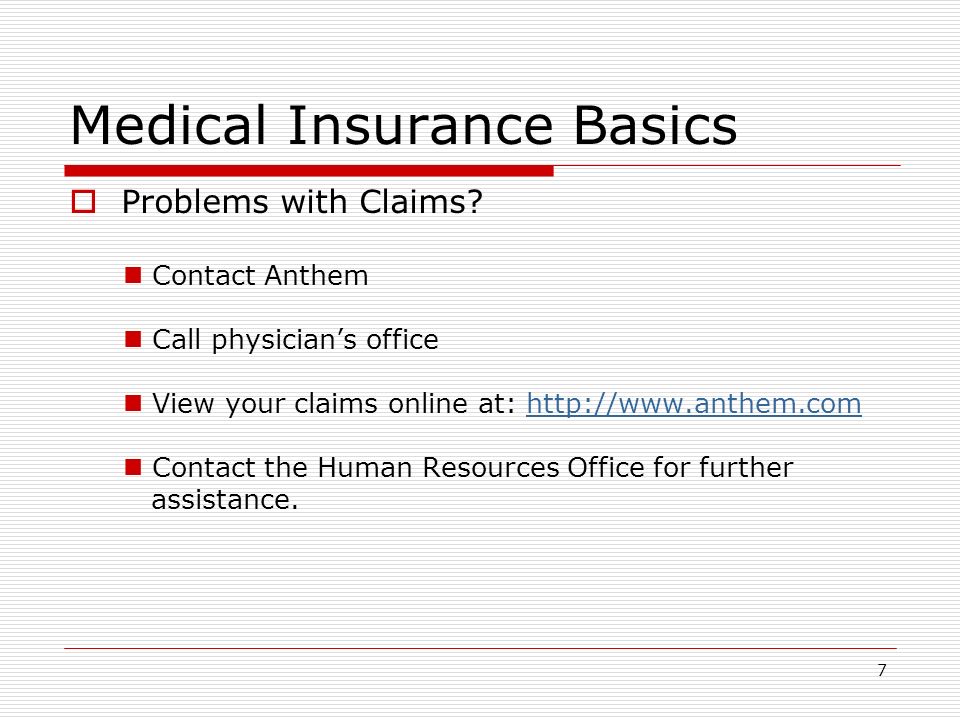Click the red bullet beside Contact Anthem
Screen dimensions: 960x720
tap(133, 275)
